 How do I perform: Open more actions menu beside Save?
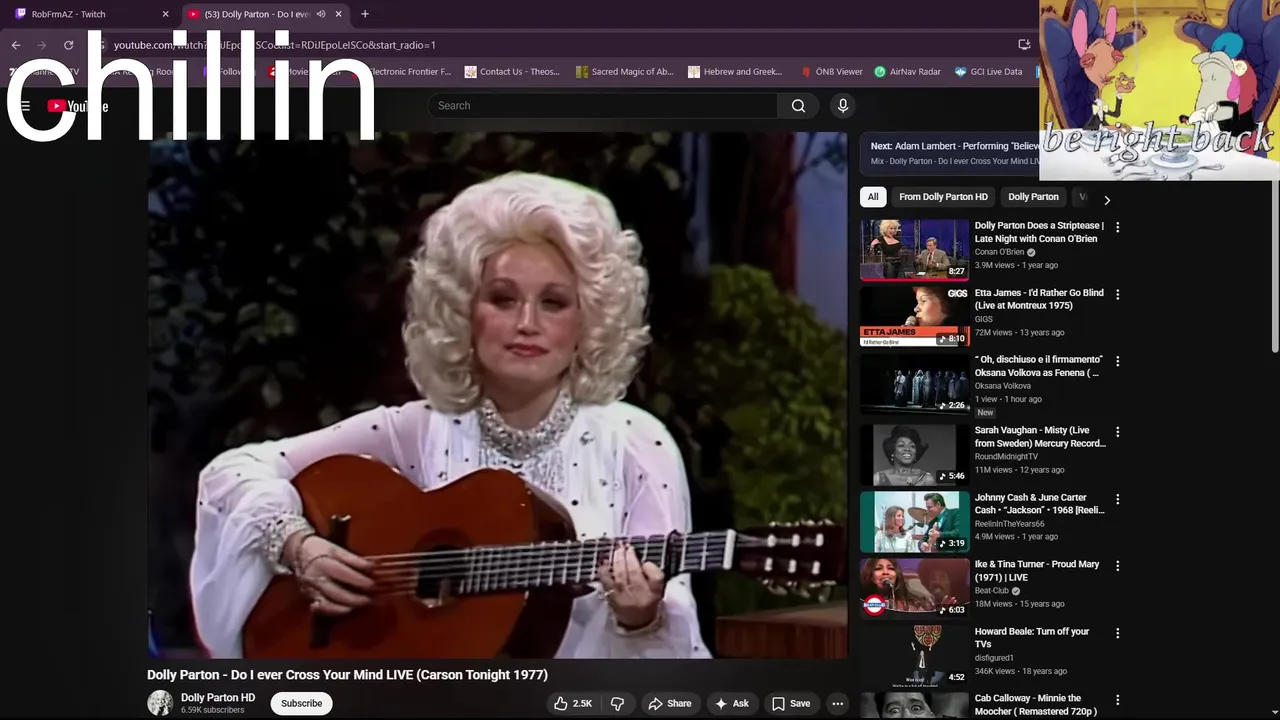(x=838, y=703)
